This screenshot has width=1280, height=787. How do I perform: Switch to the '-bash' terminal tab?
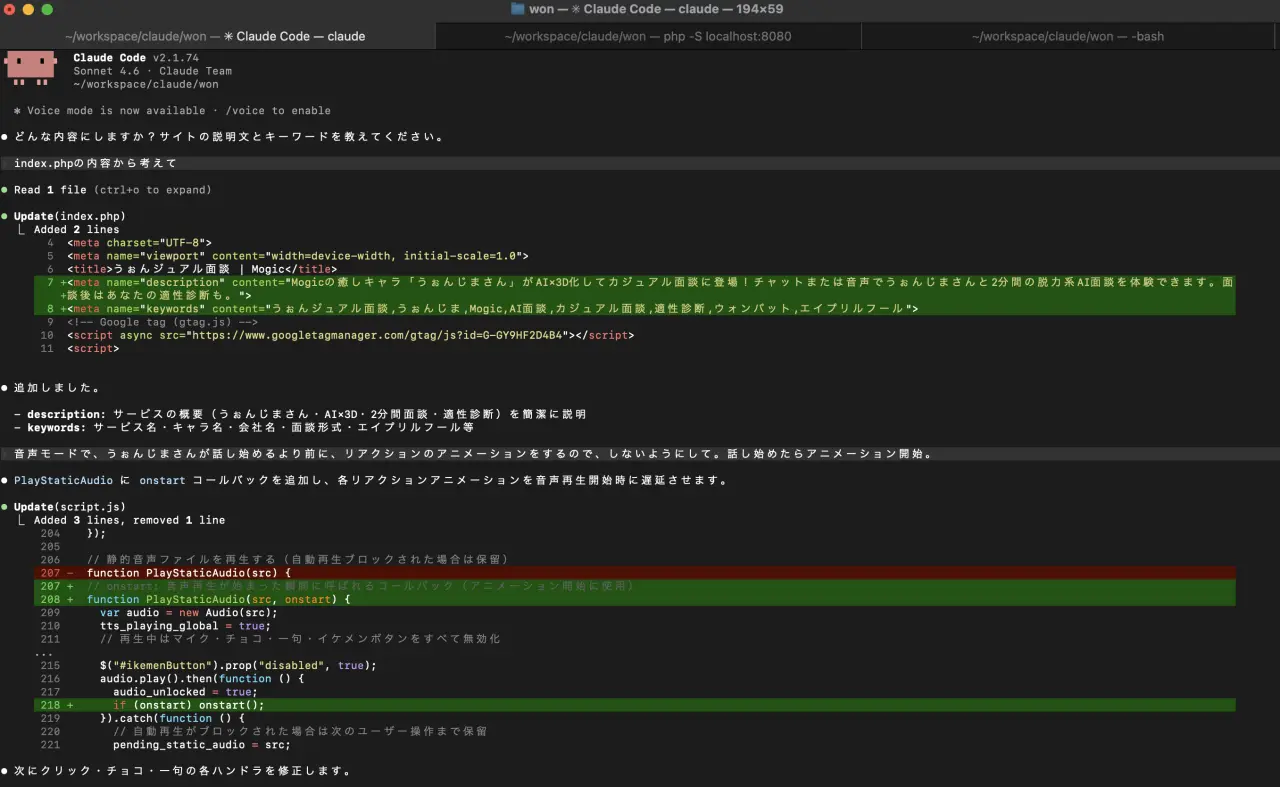1067,36
